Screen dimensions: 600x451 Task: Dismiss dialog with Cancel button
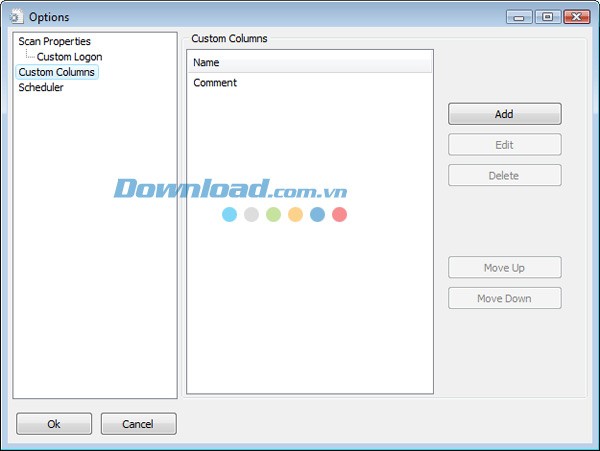tap(139, 424)
